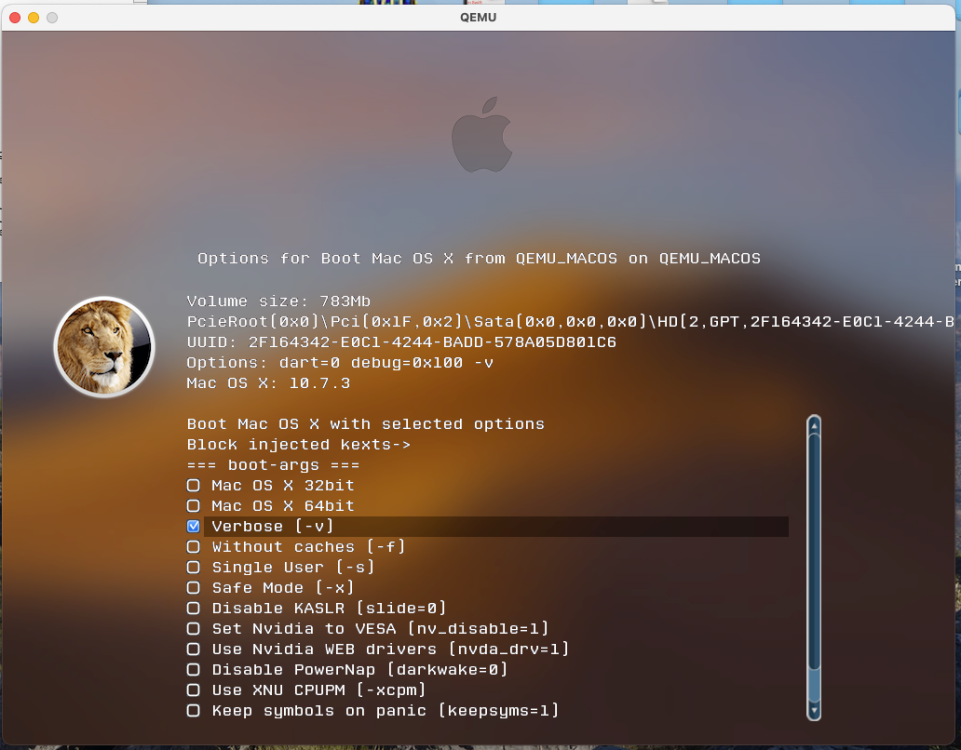This screenshot has width=961, height=750.
Task: Enable Use XNU CPUPM (-xcpm) option
Action: [194, 691]
